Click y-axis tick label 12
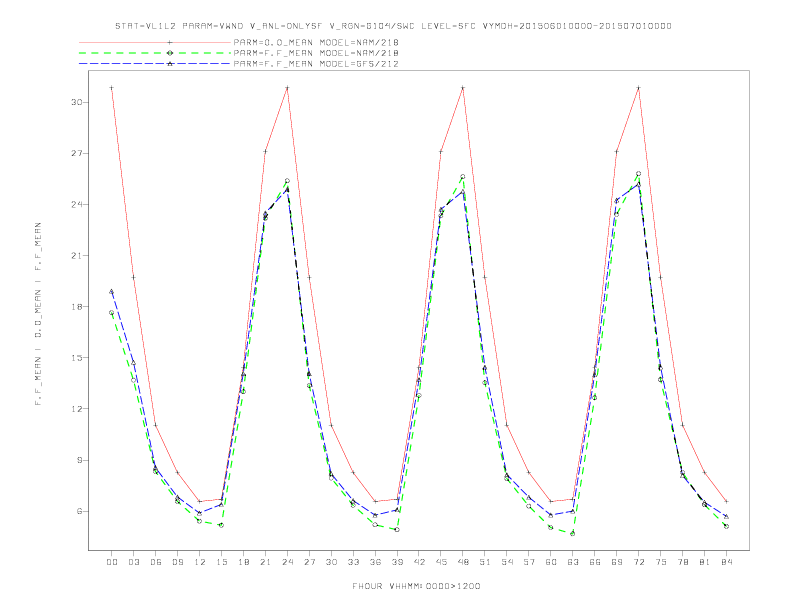 pyautogui.click(x=76, y=409)
